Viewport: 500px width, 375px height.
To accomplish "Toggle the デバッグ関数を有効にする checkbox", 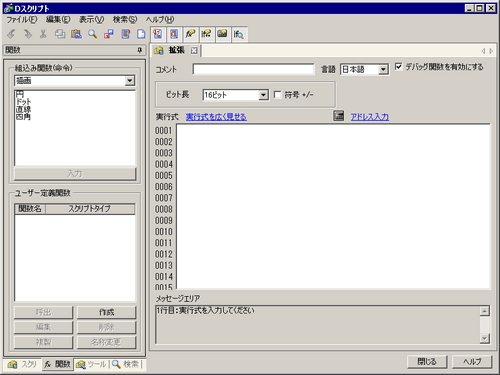I will (398, 66).
